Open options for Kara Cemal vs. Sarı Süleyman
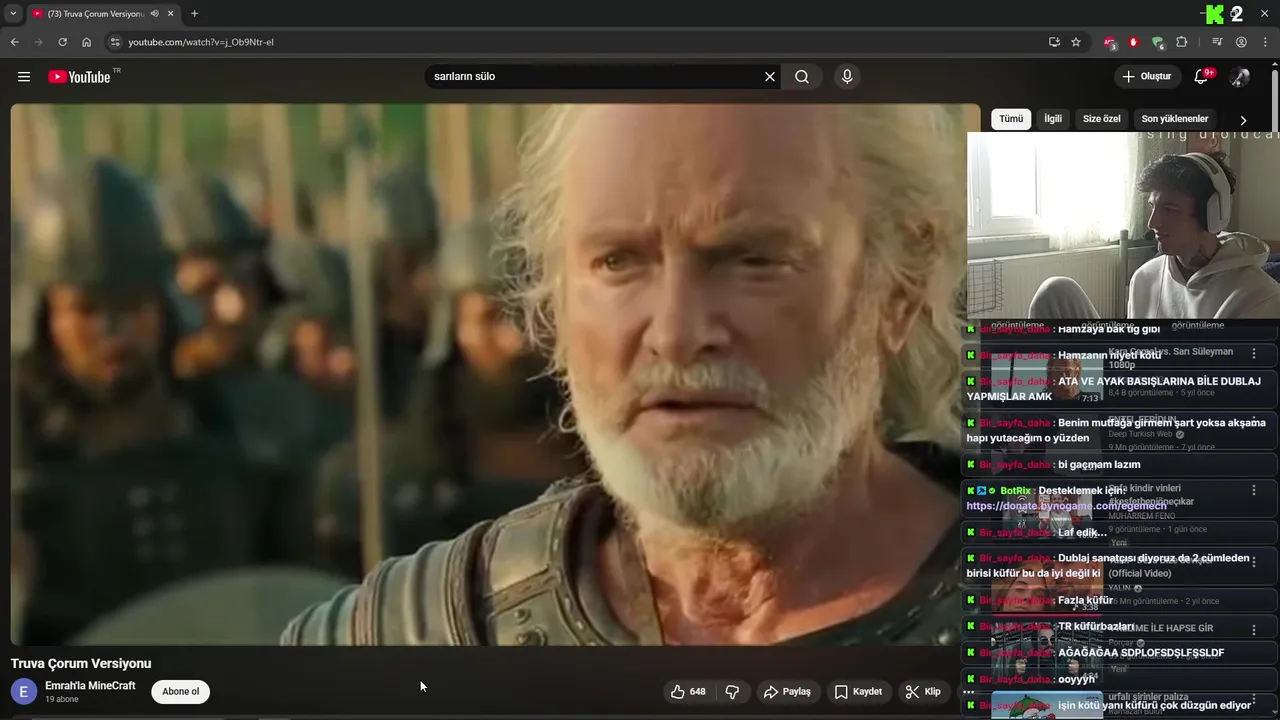Screen dimensions: 1280x720 [1253, 353]
